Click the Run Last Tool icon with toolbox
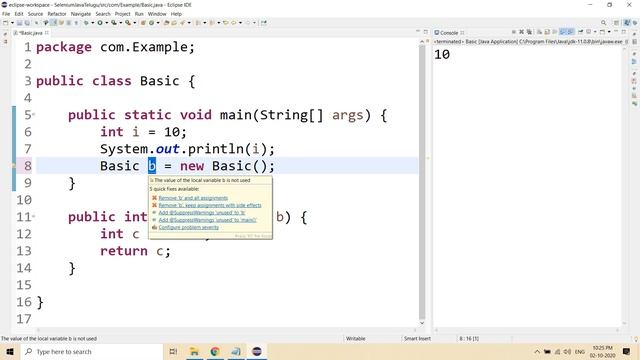The width and height of the screenshot is (640, 360). click(x=128, y=23)
